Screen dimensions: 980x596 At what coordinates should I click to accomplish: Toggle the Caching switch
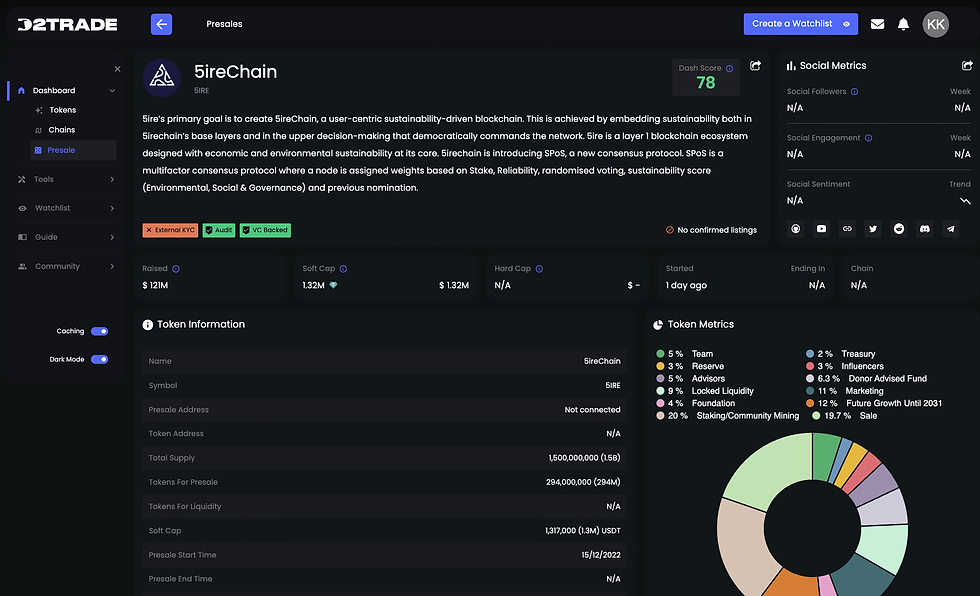pos(99,331)
